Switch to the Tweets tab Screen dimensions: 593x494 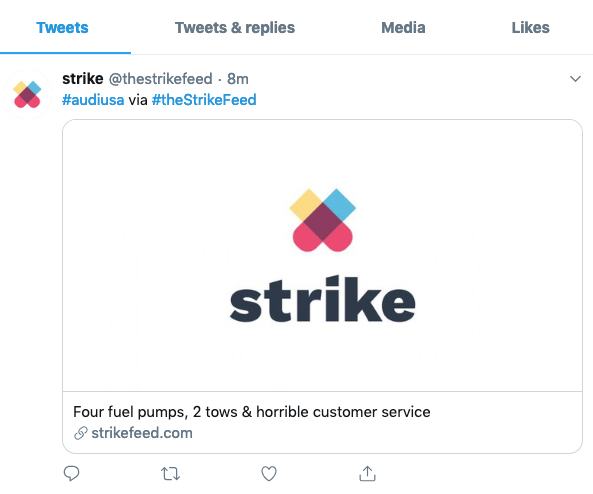(62, 28)
